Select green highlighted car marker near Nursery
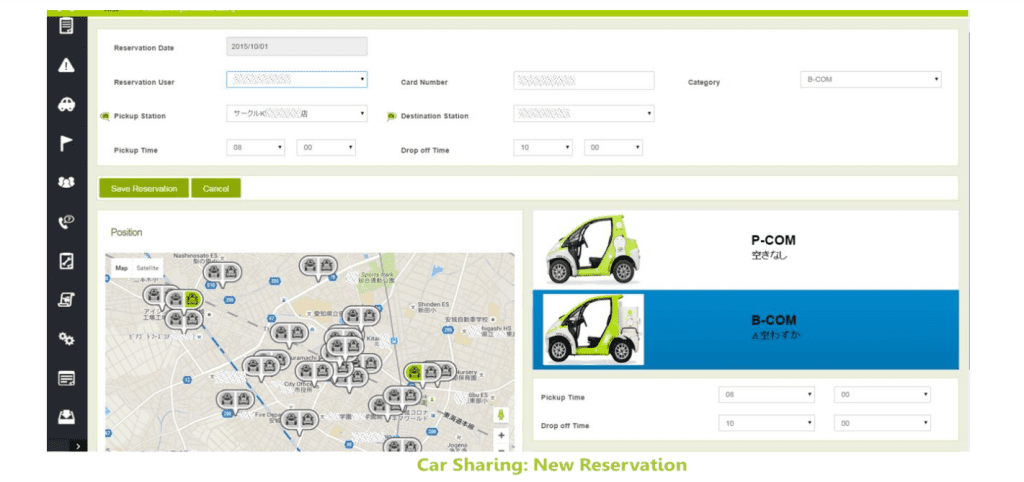 [x=413, y=372]
